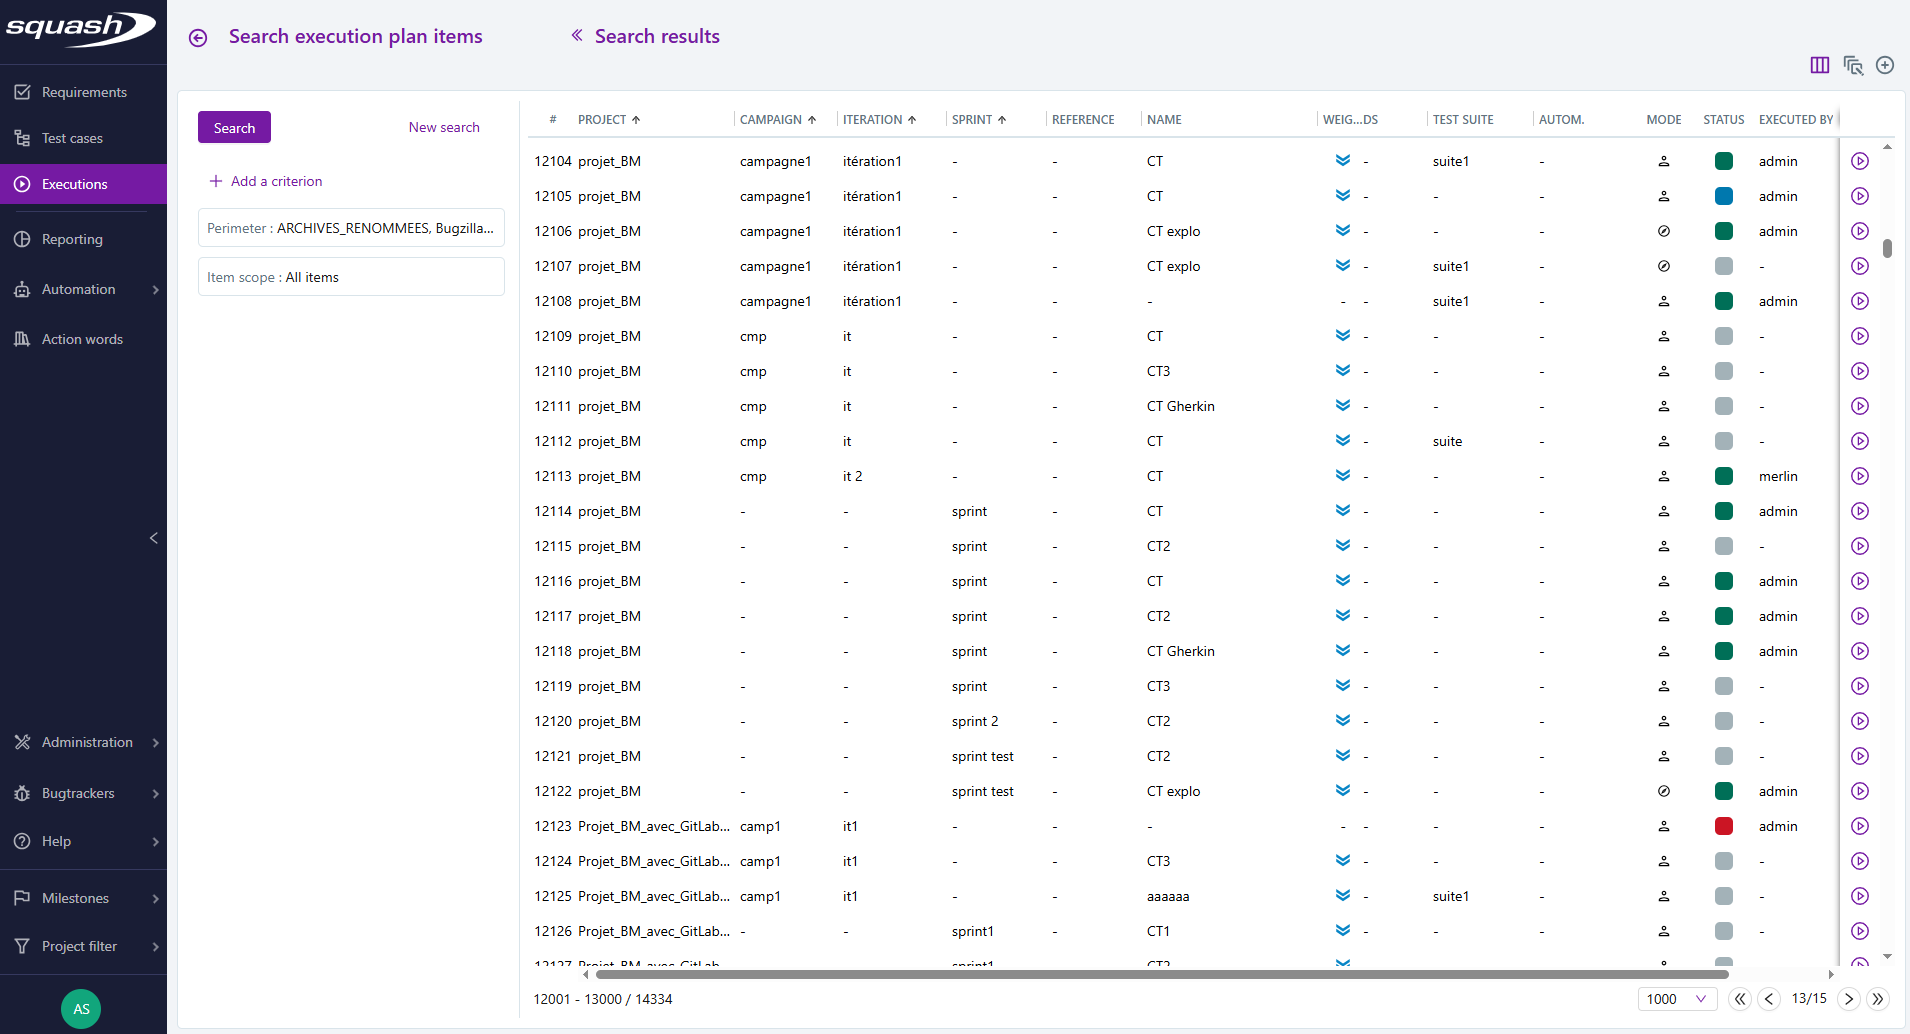Select the Reporting workspace icon
Image resolution: width=1910 pixels, height=1034 pixels.
pos(22,238)
